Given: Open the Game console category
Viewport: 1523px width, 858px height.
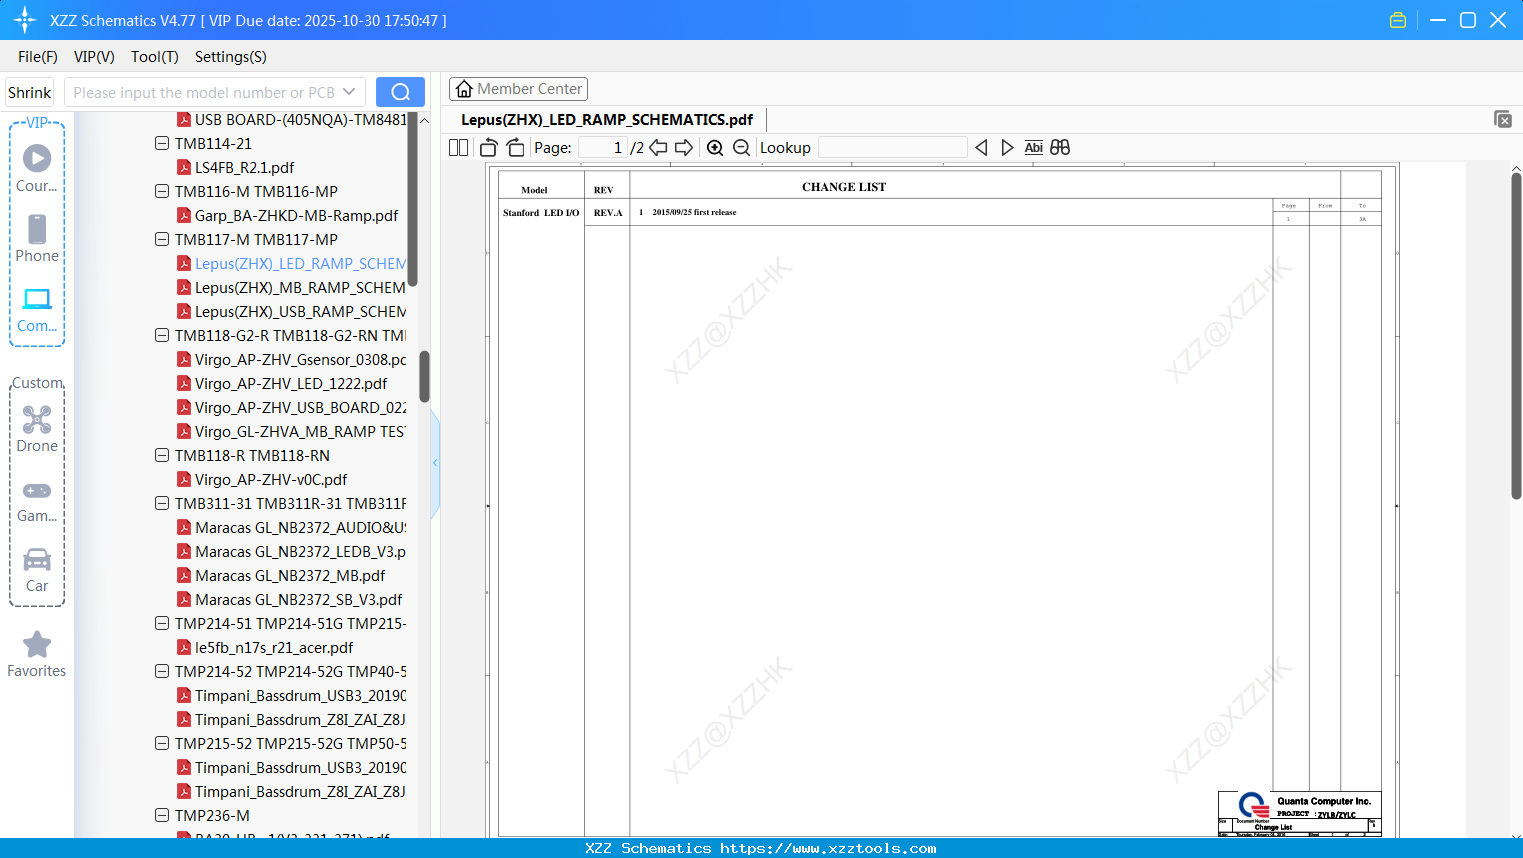Looking at the screenshot, I should pyautogui.click(x=37, y=500).
